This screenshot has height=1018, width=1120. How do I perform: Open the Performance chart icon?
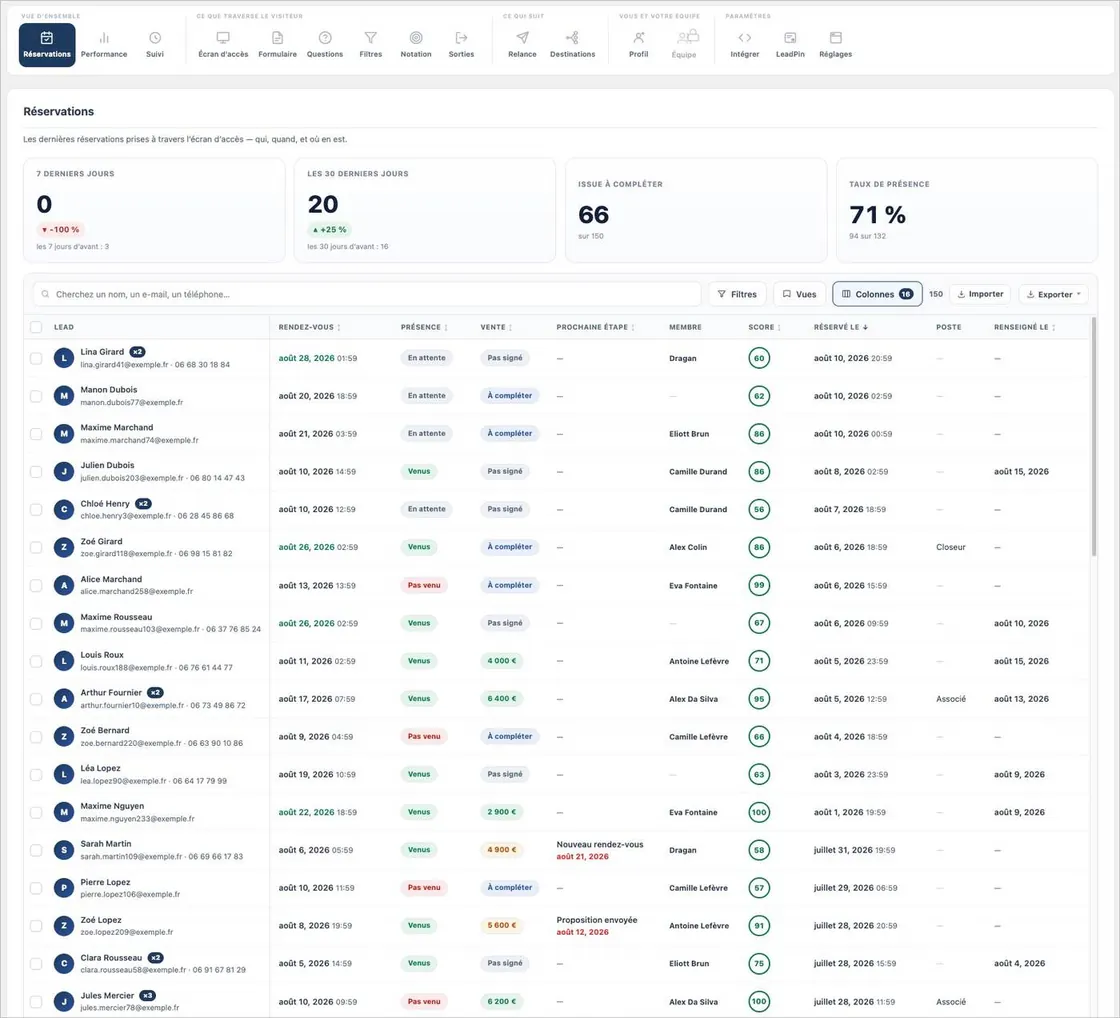click(104, 38)
